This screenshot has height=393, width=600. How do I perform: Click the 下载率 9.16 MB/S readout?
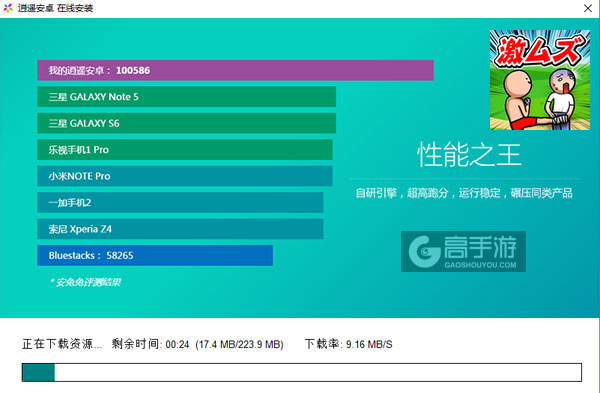(348, 344)
